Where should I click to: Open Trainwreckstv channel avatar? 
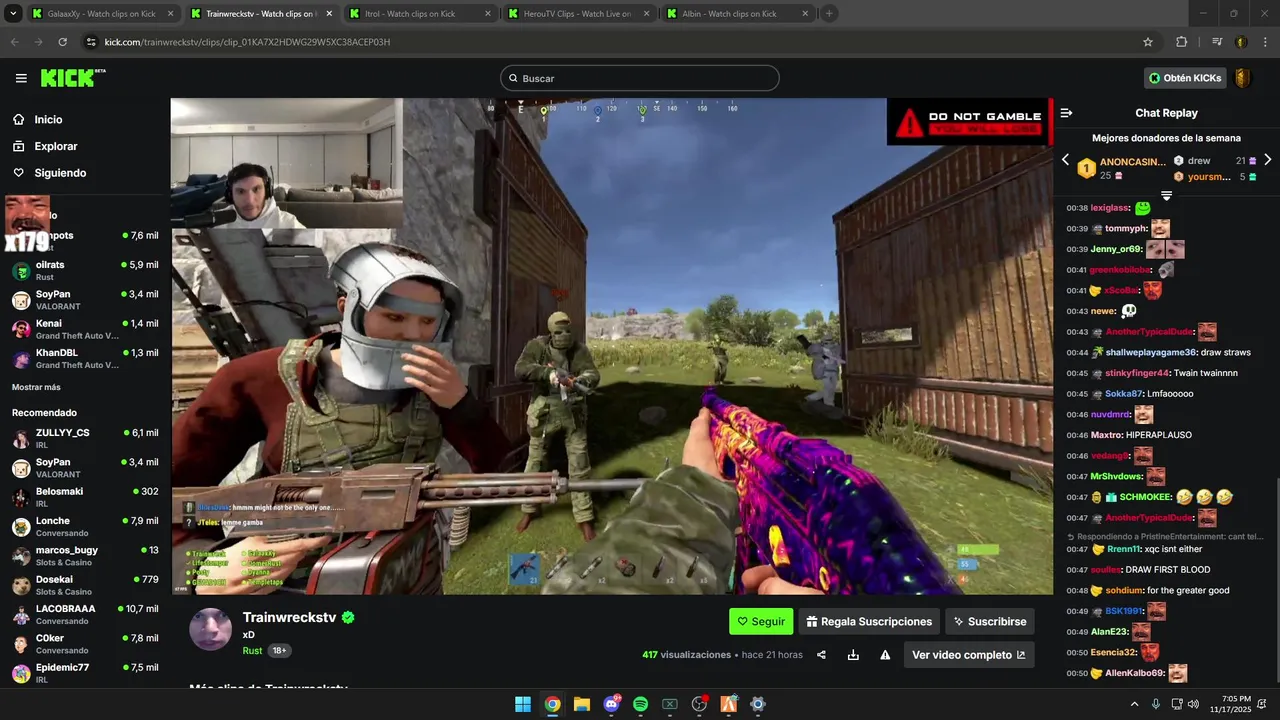point(211,629)
